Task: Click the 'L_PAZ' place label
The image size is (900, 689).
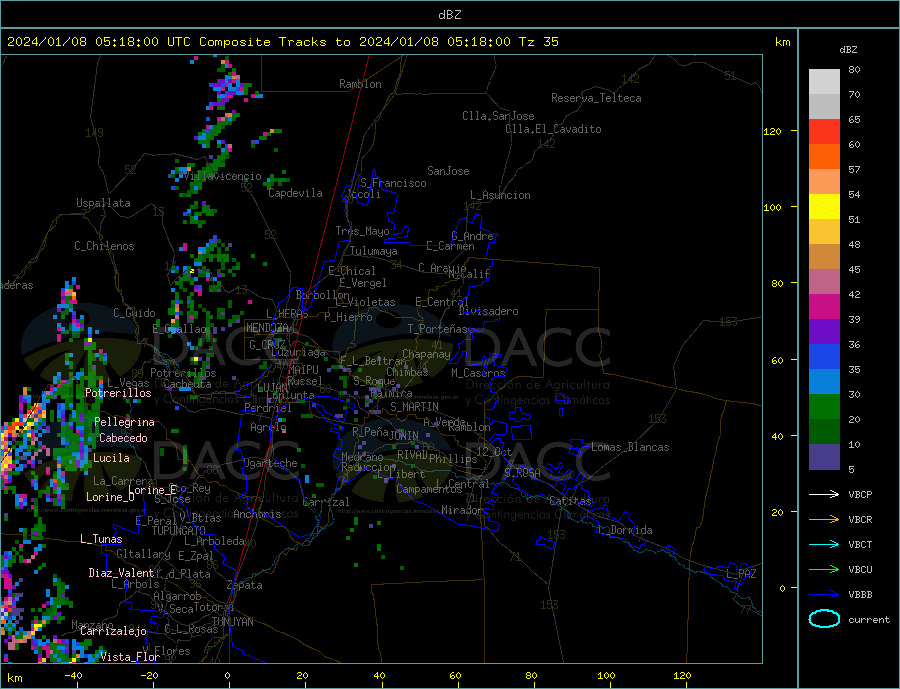Action: (x=741, y=574)
